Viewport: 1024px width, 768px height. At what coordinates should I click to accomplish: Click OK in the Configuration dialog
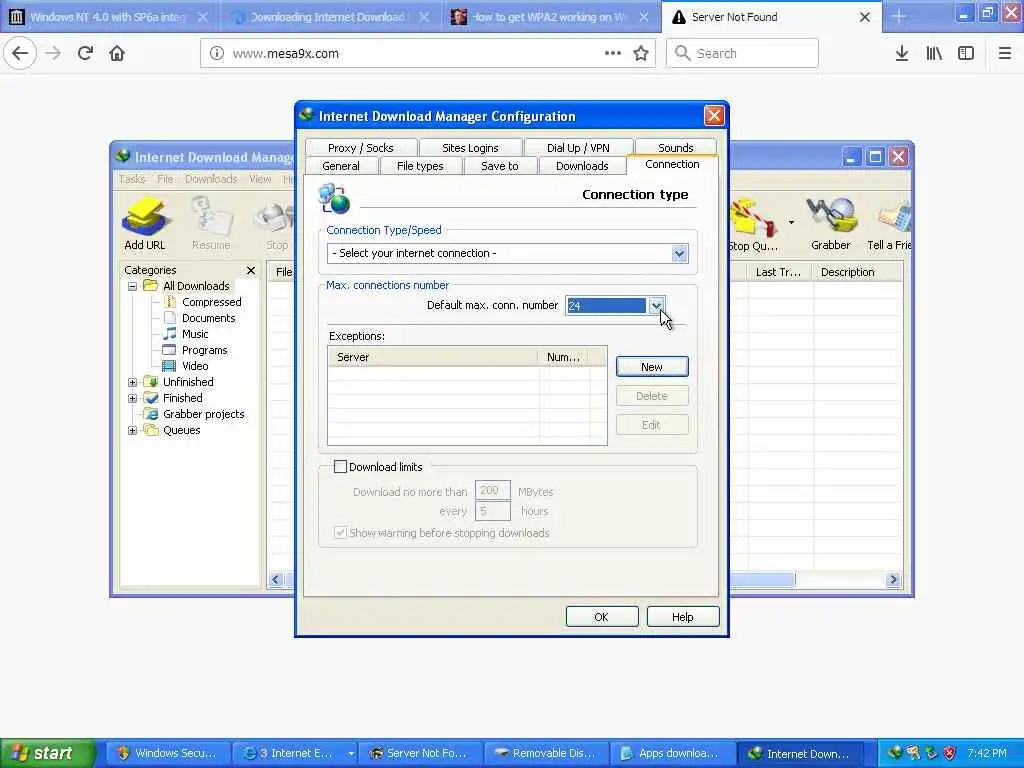point(601,616)
